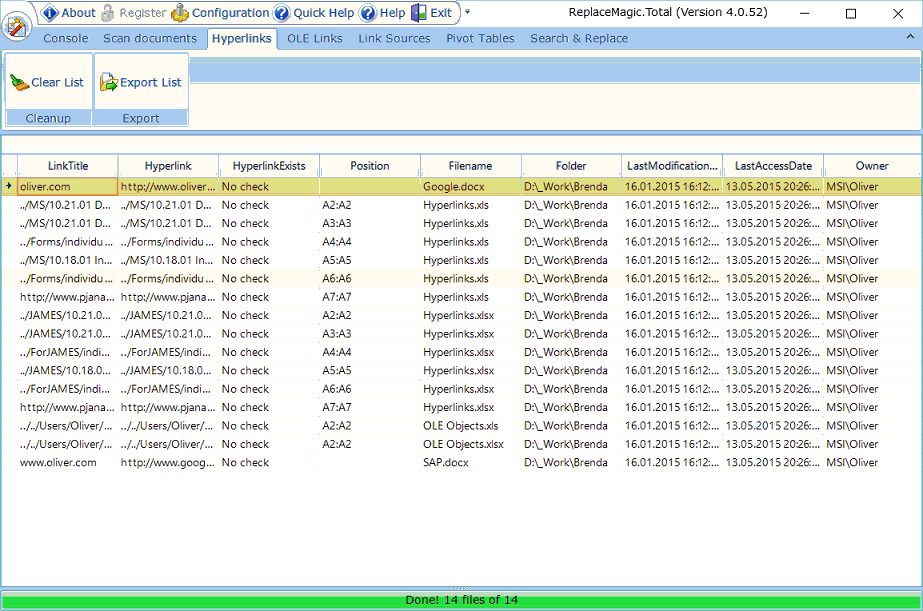Click the Export group label
The height and width of the screenshot is (611, 923).
(x=141, y=118)
